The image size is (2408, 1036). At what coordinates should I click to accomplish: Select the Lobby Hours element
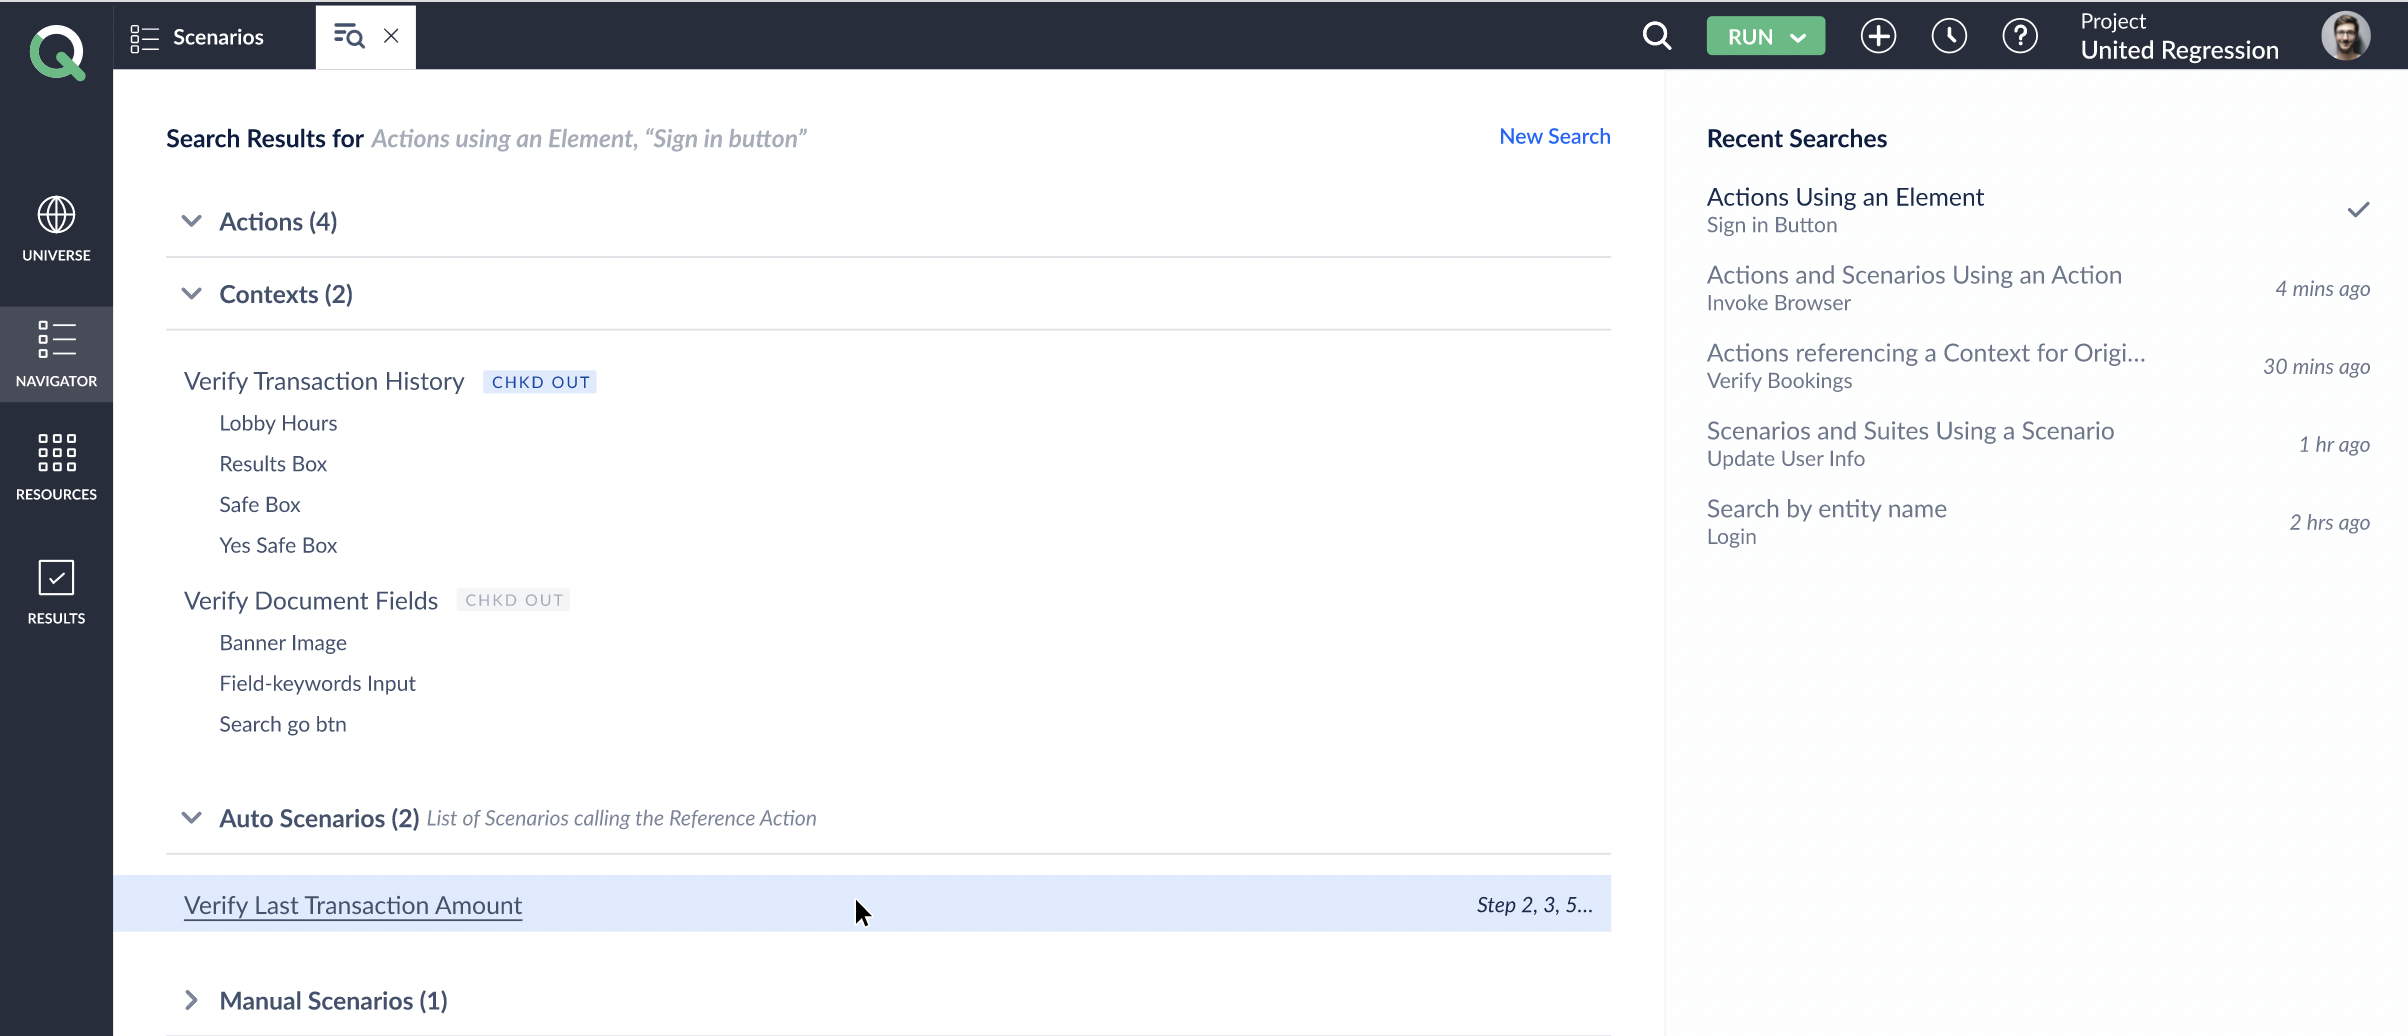tap(278, 423)
